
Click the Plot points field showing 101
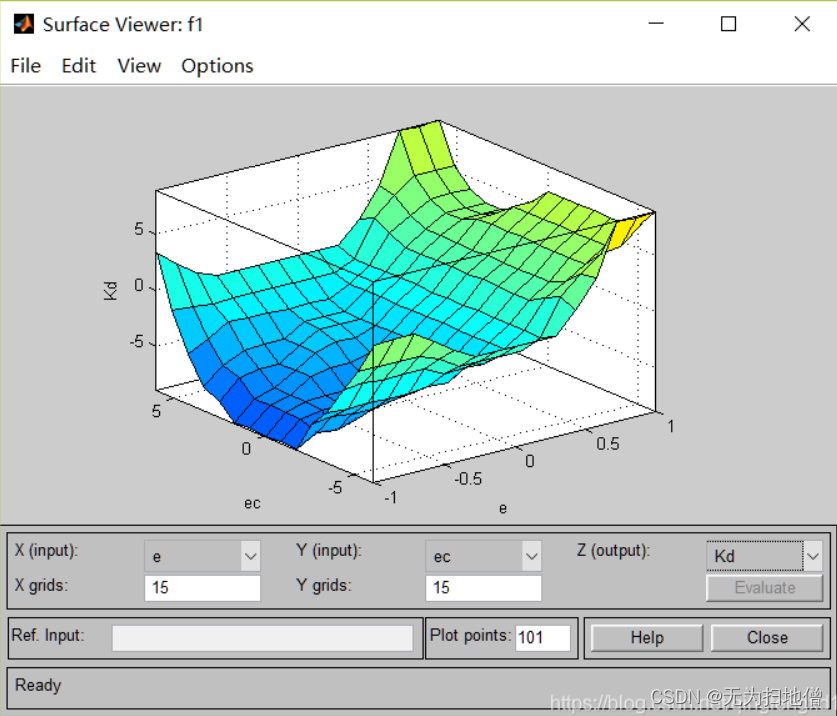tap(542, 638)
